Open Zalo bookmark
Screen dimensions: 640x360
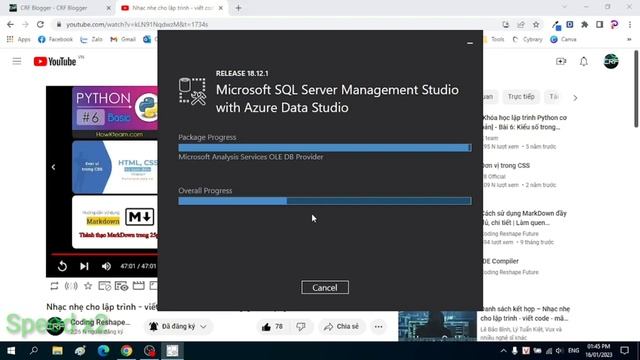click(91, 40)
